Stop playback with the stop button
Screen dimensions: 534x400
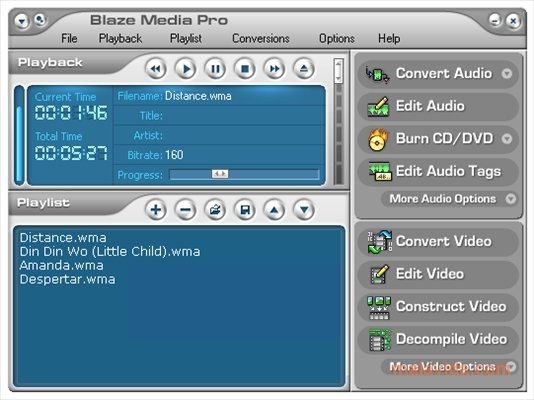click(x=245, y=69)
